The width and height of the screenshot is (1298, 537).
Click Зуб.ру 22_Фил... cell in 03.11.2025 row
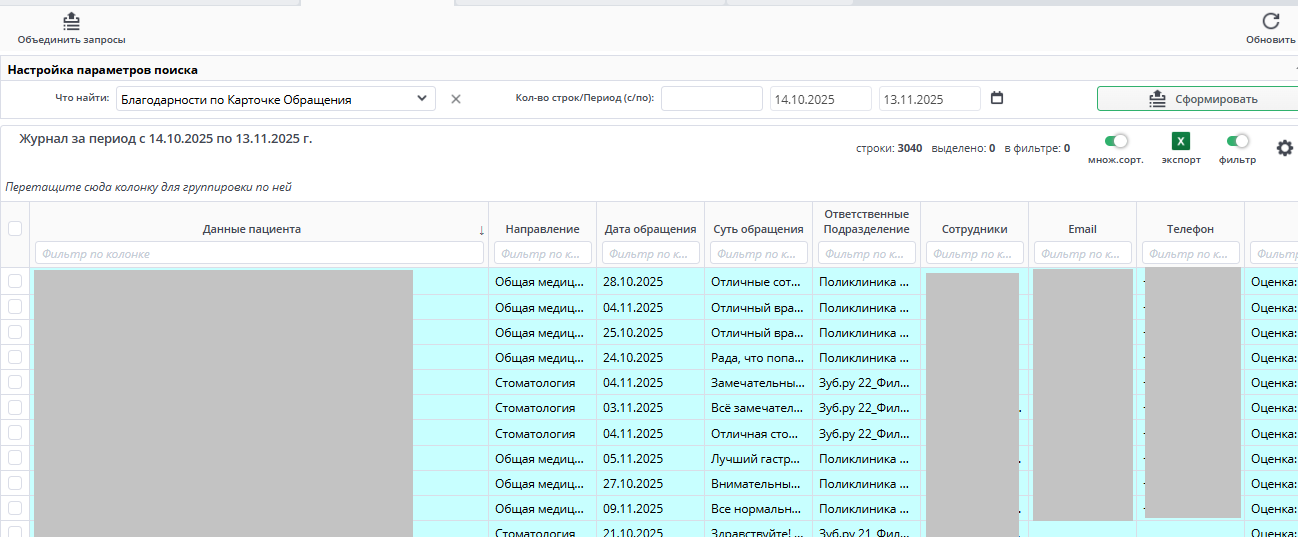pos(864,407)
